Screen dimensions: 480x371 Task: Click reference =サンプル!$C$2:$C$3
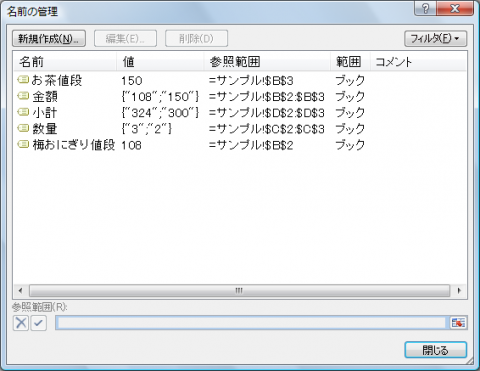pyautogui.click(x=267, y=129)
